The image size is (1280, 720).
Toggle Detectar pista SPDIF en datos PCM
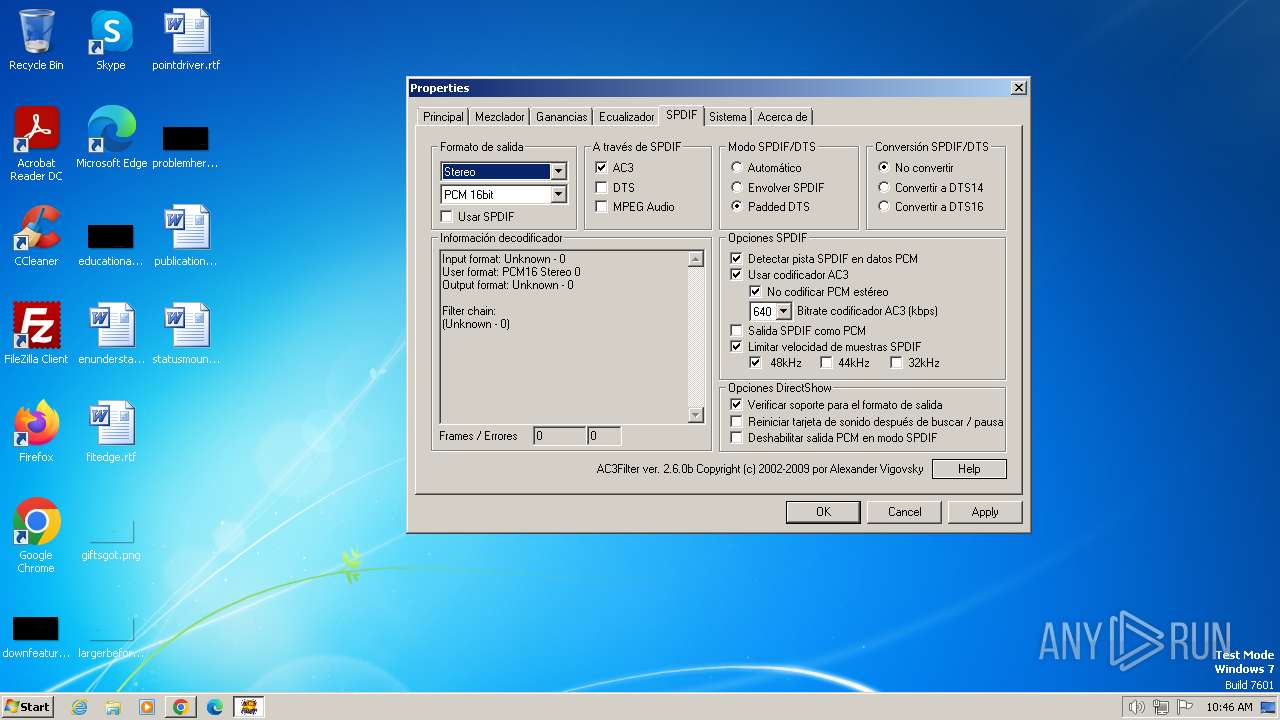(x=737, y=259)
